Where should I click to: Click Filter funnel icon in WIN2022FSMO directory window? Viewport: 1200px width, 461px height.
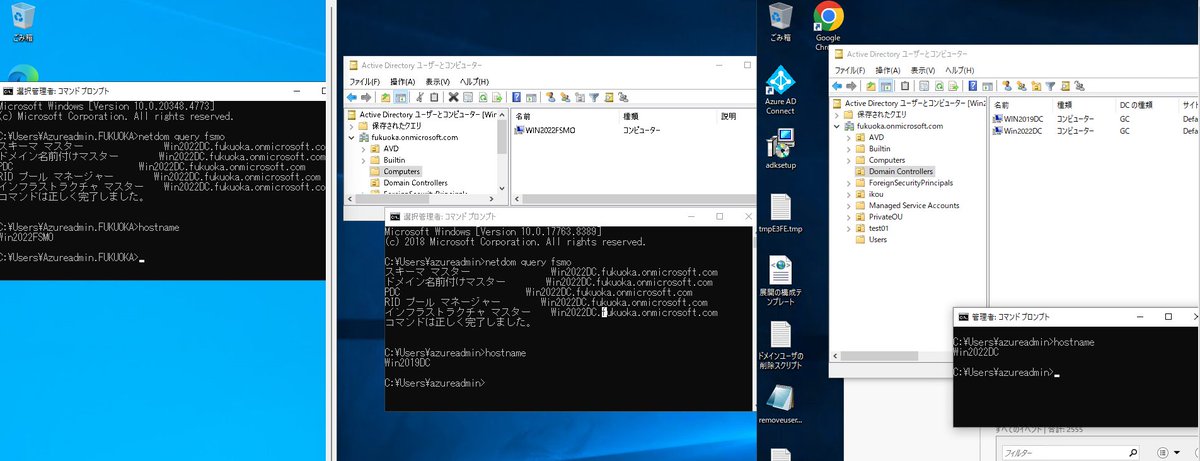594,97
